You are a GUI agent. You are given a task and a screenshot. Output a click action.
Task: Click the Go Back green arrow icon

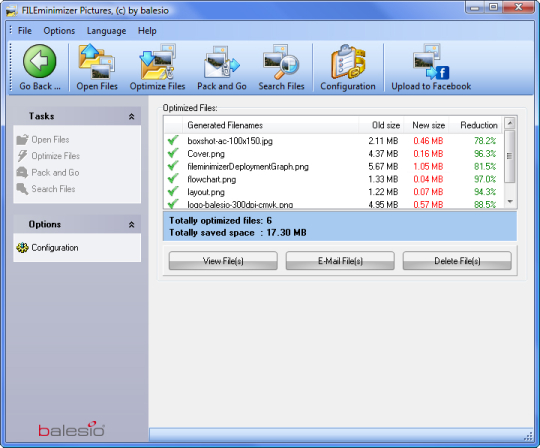tap(40, 61)
